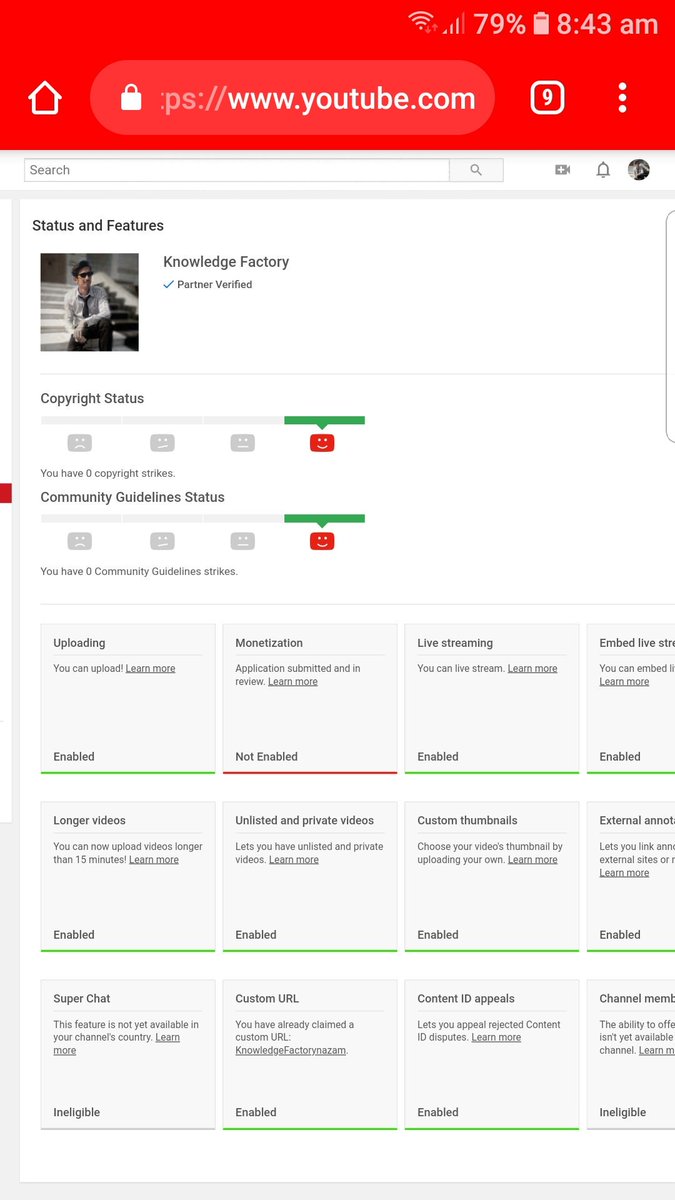Viewport: 675px width, 1200px height.
Task: Focus the YouTube Search field
Action: point(237,170)
